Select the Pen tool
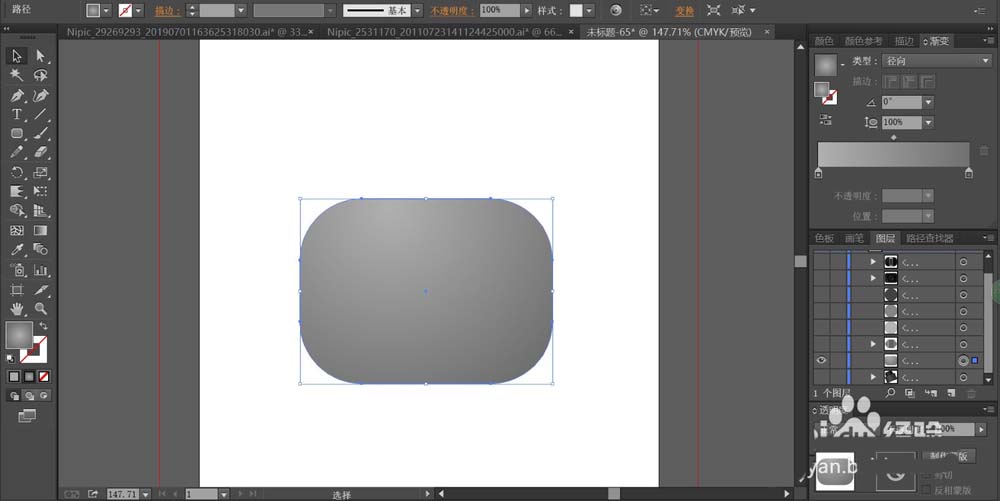 pos(17,96)
